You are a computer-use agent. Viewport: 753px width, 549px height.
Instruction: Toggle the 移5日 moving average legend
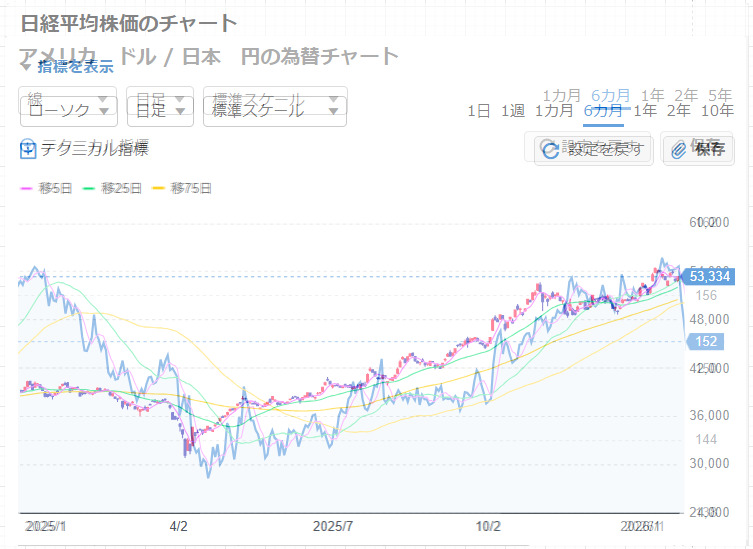(x=42, y=188)
